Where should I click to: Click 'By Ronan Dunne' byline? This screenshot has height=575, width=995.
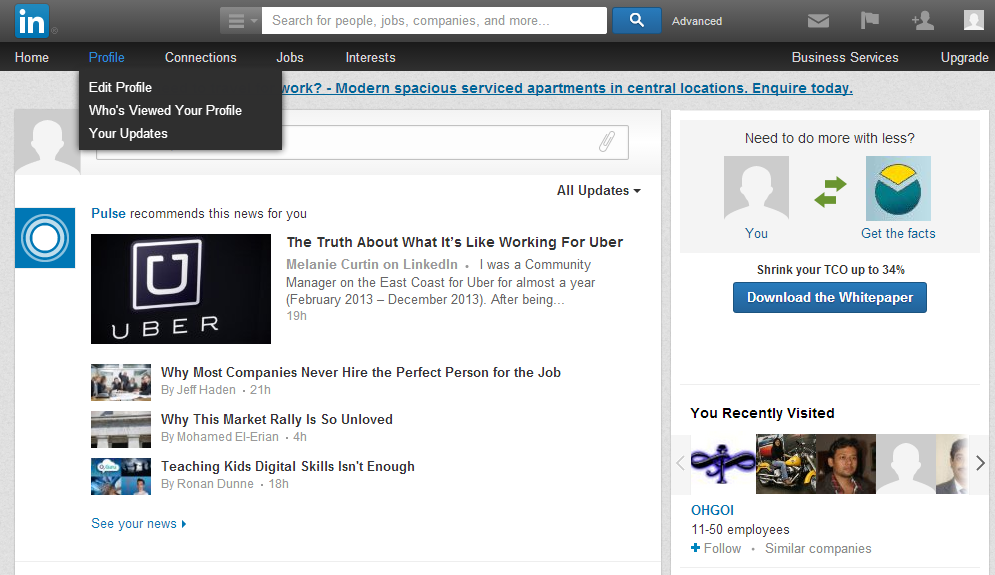pos(207,484)
